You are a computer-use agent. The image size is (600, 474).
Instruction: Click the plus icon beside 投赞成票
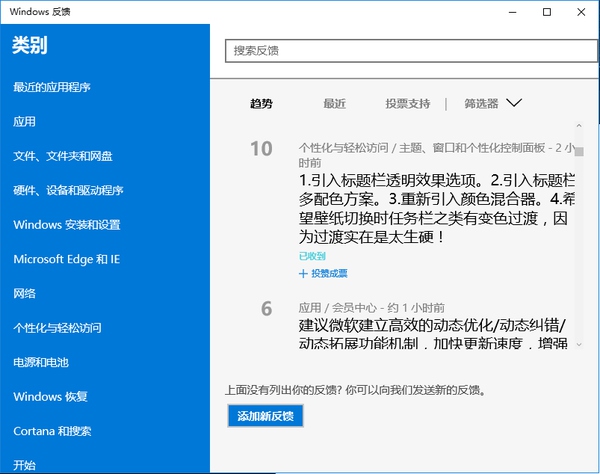[303, 273]
